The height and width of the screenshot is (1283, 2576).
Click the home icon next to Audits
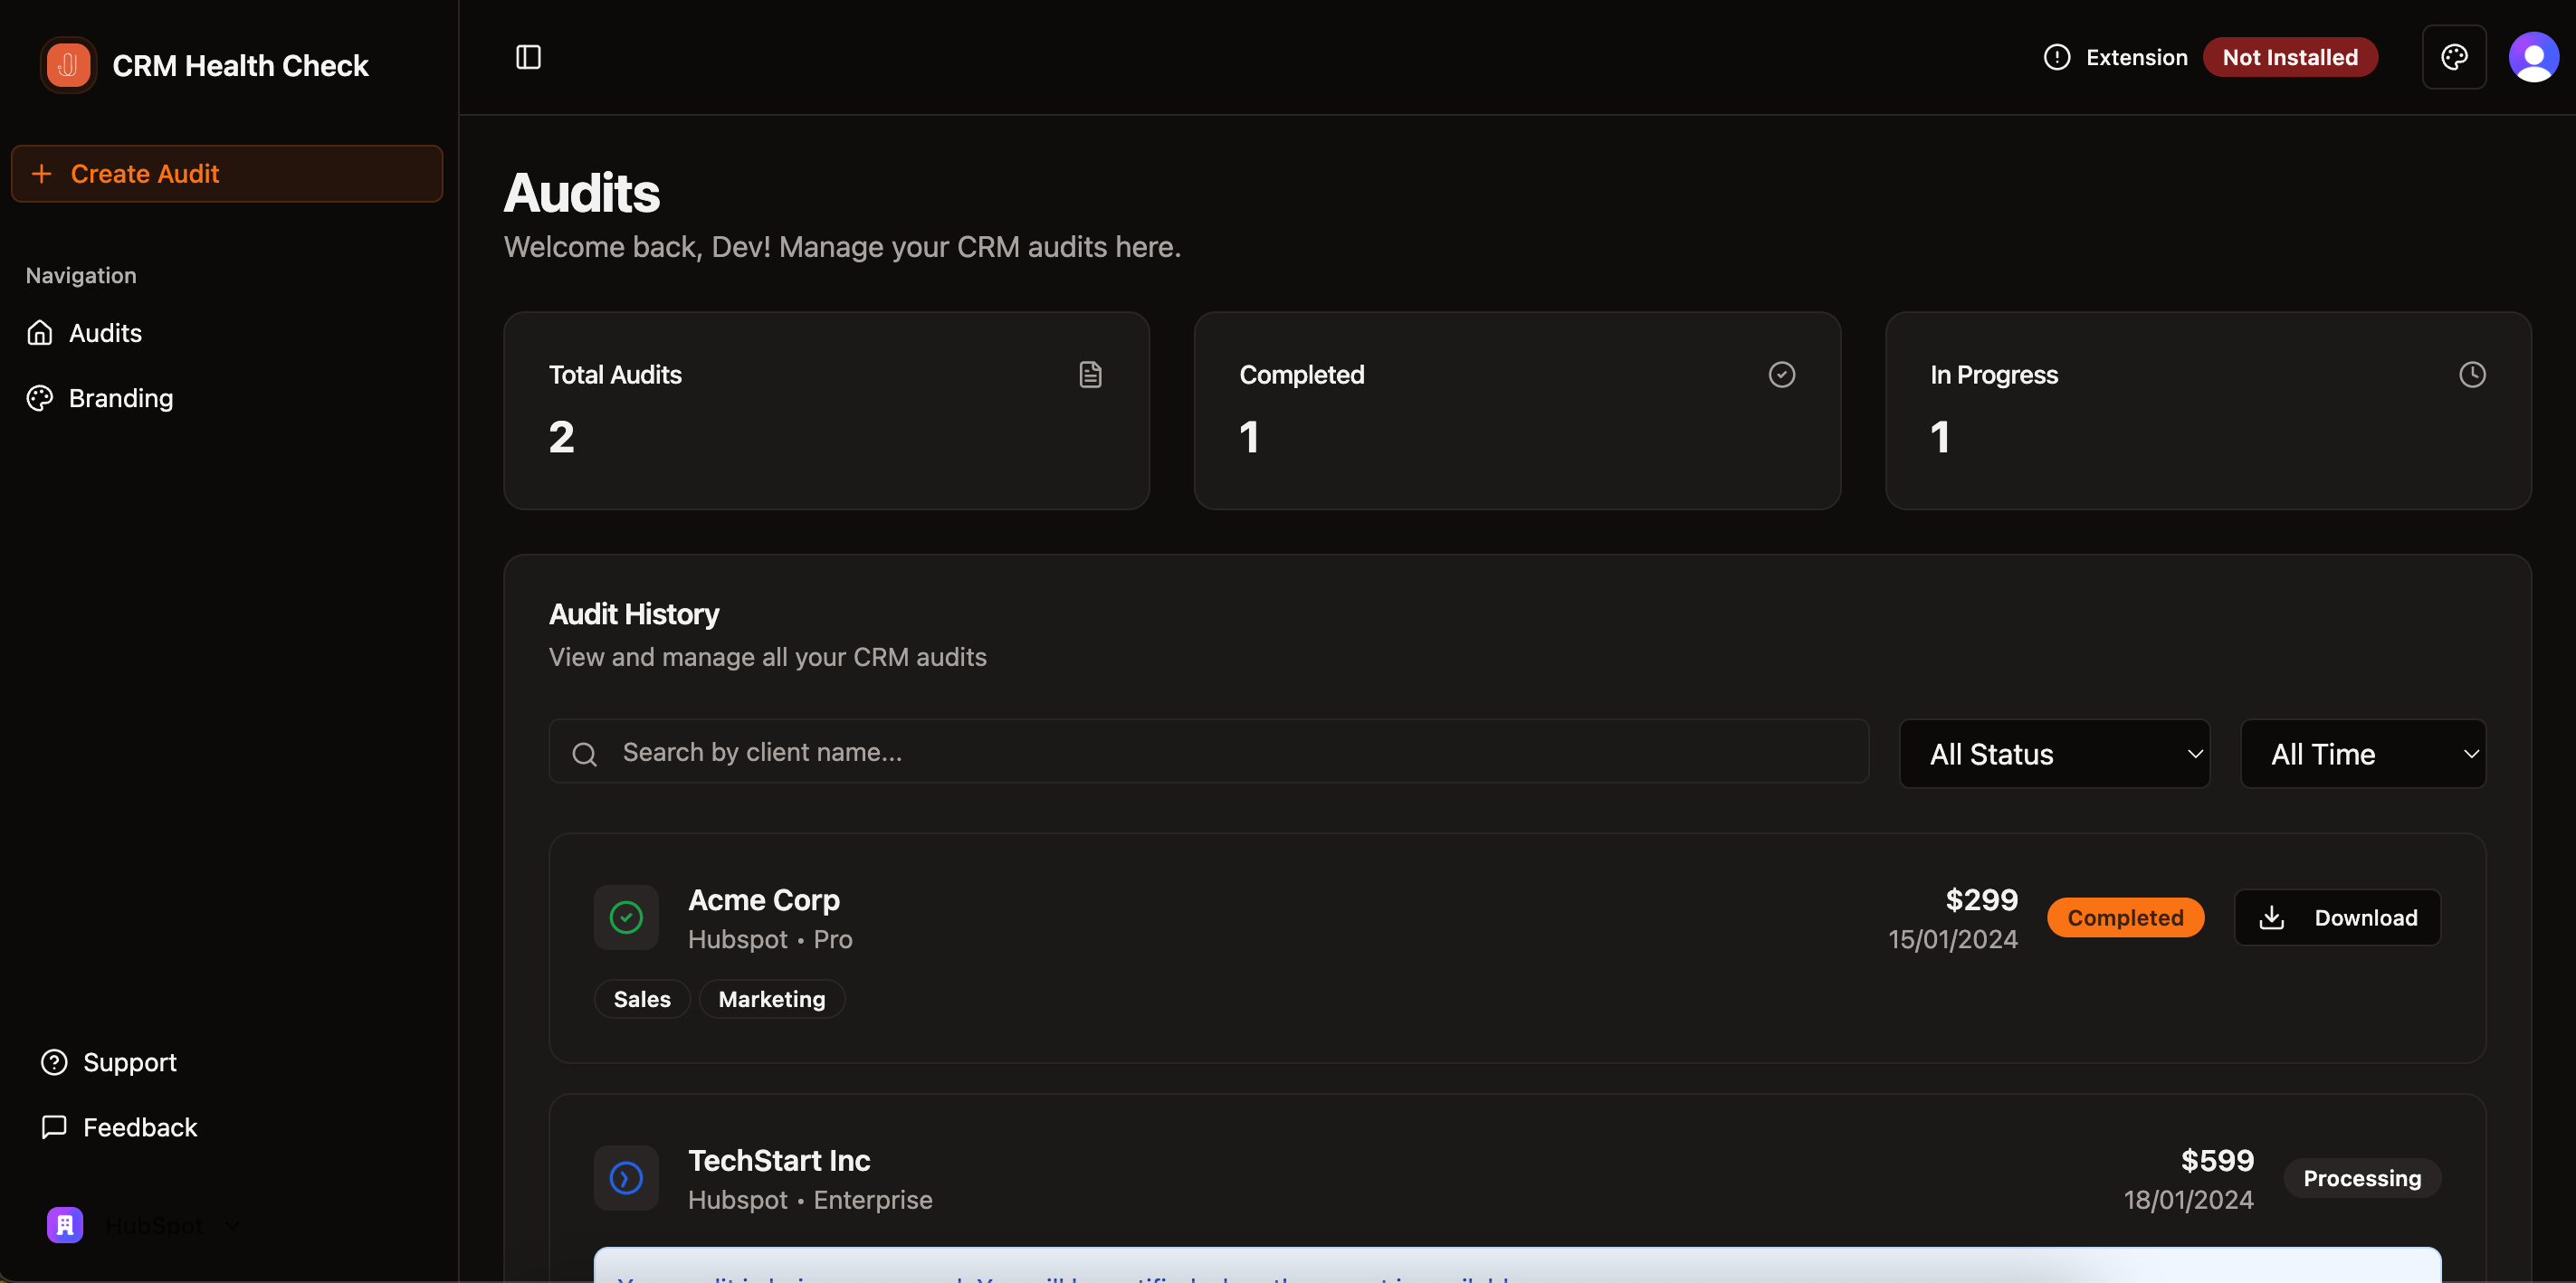point(40,332)
